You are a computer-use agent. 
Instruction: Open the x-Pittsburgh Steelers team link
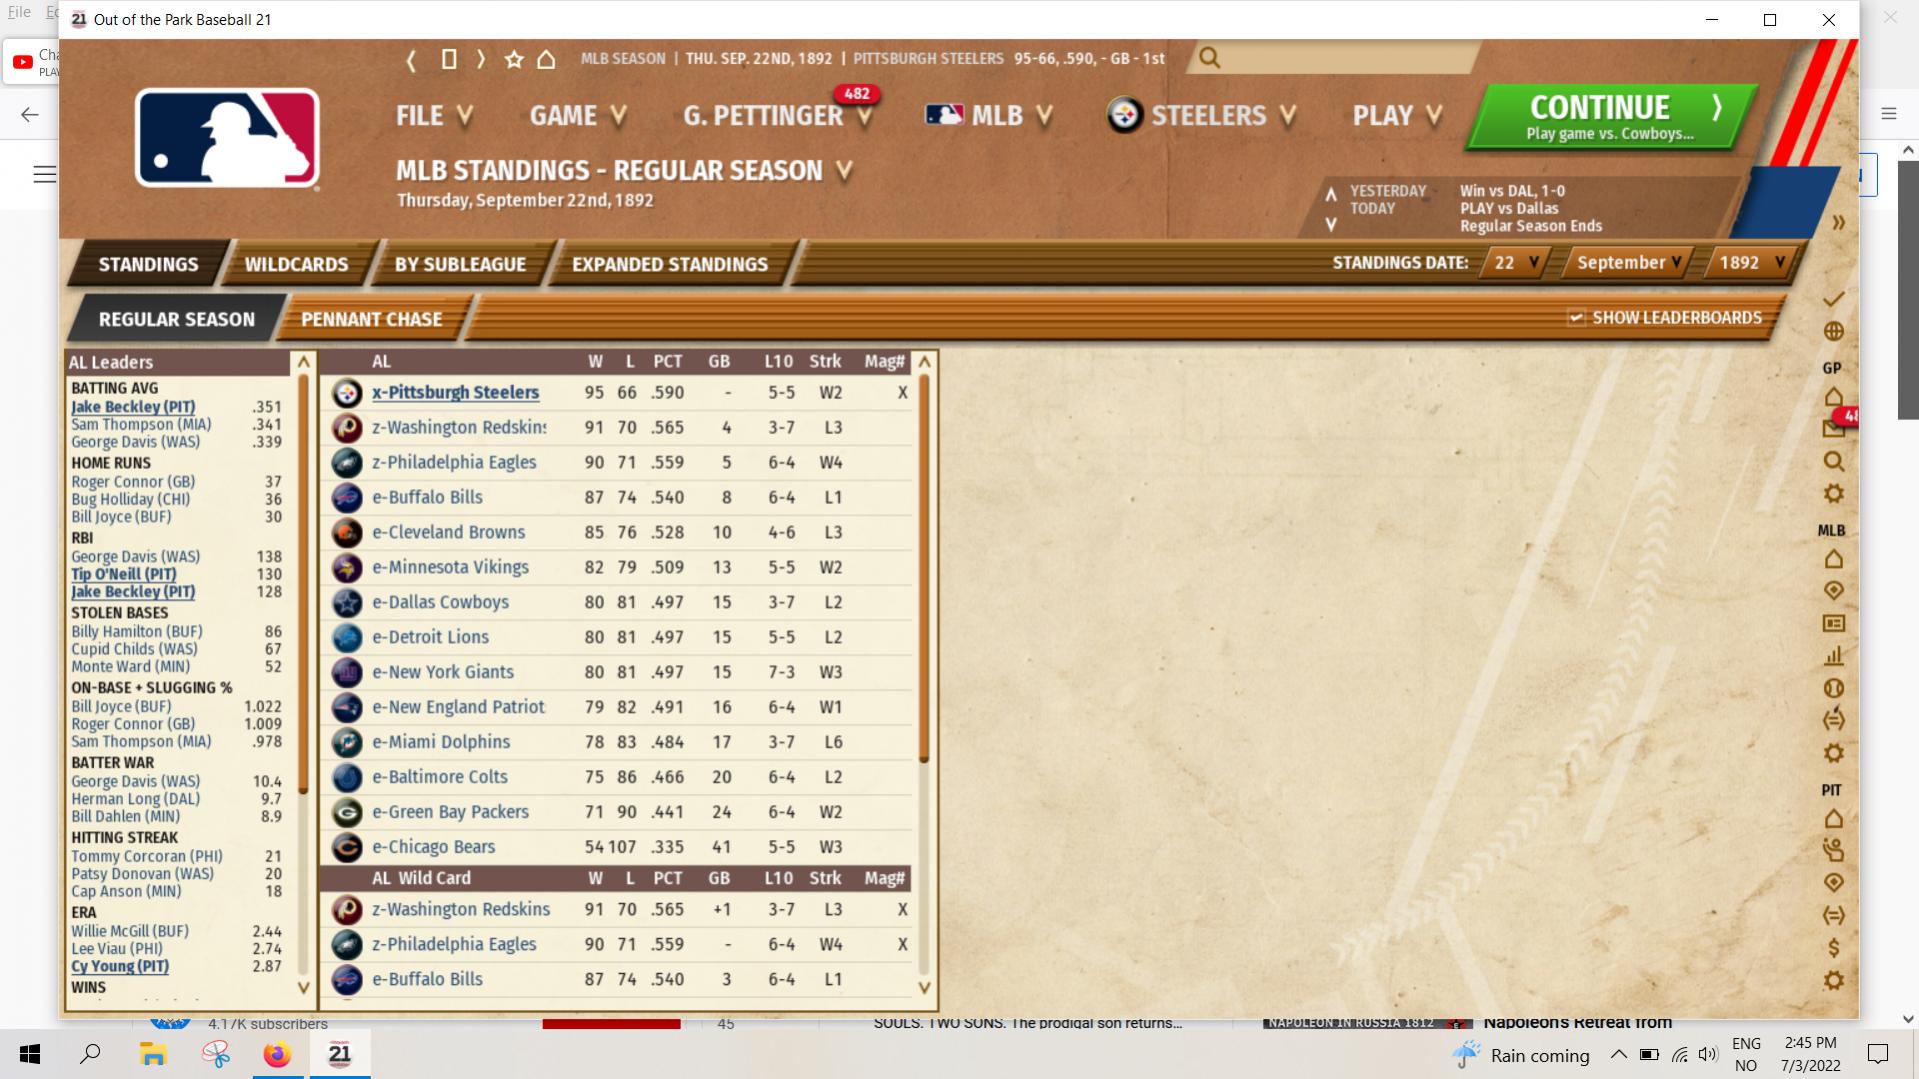pyautogui.click(x=455, y=393)
